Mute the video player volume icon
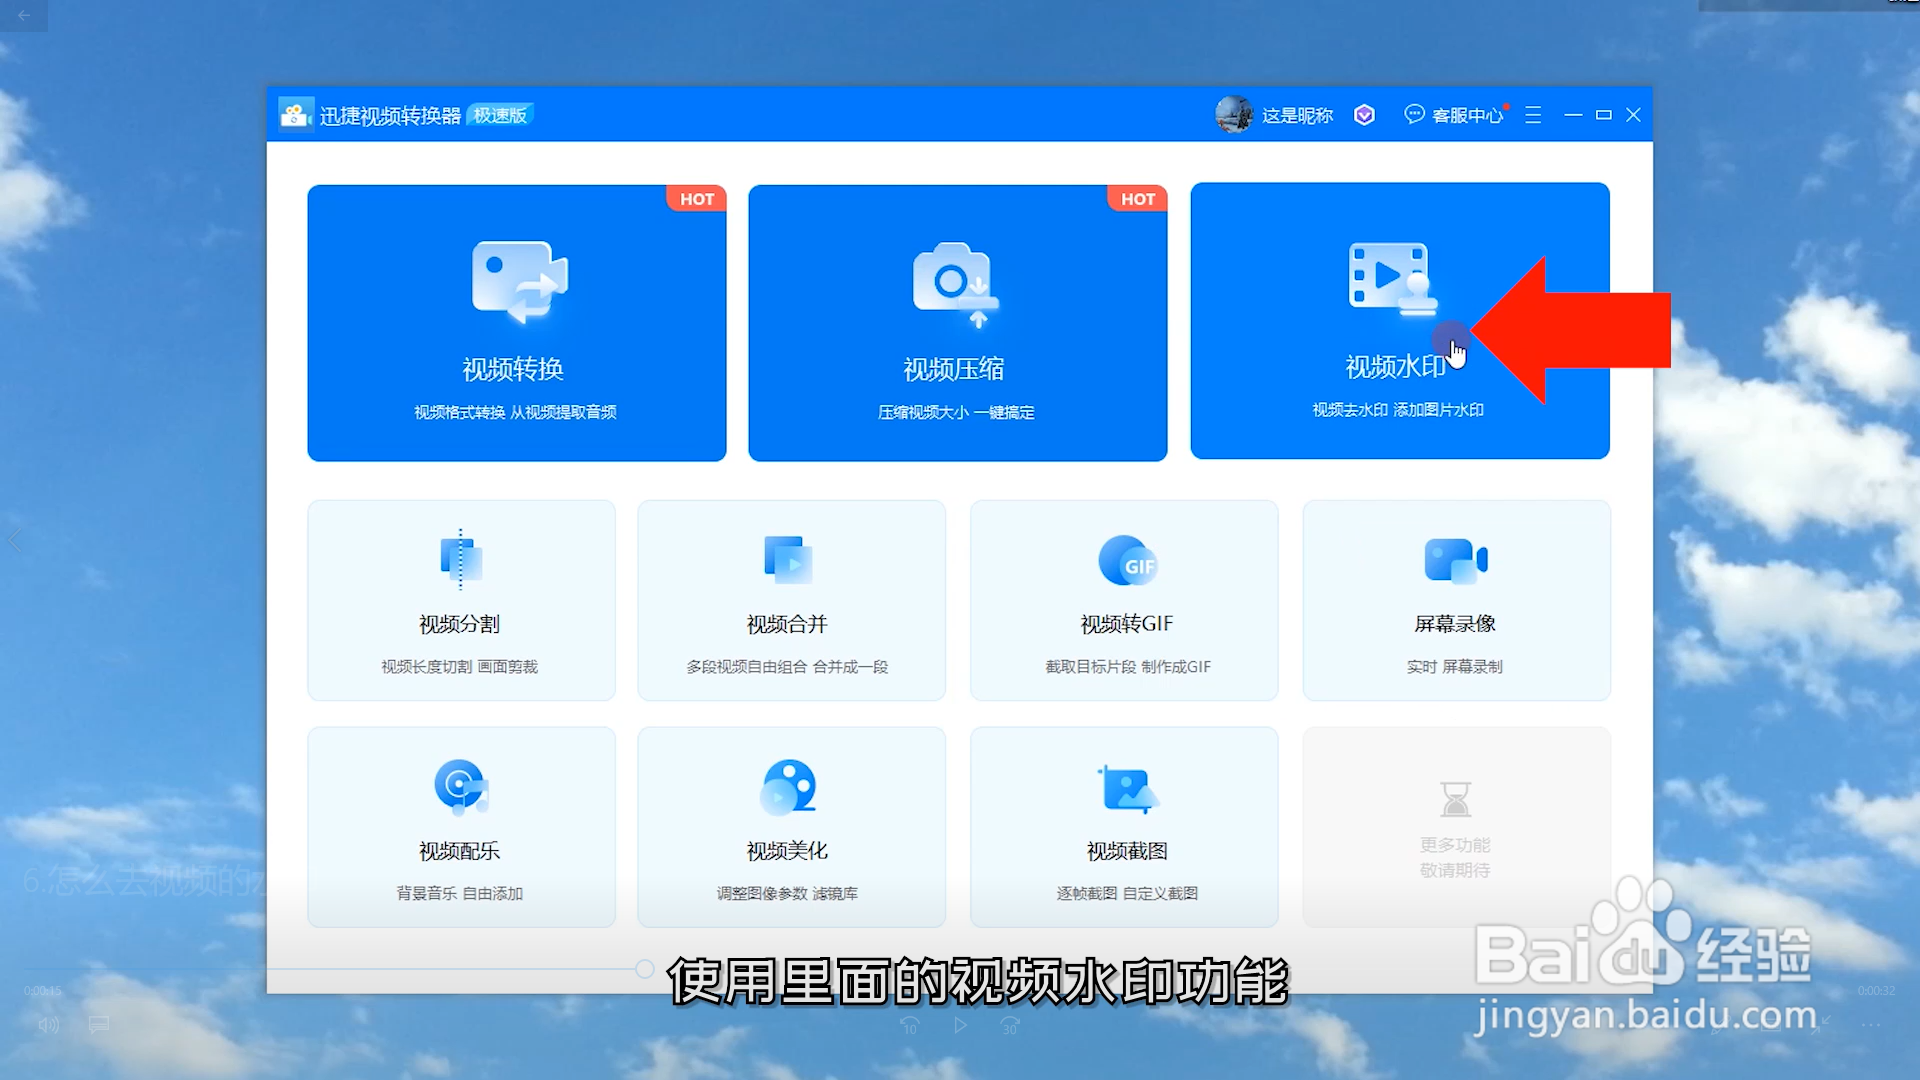 (48, 1025)
